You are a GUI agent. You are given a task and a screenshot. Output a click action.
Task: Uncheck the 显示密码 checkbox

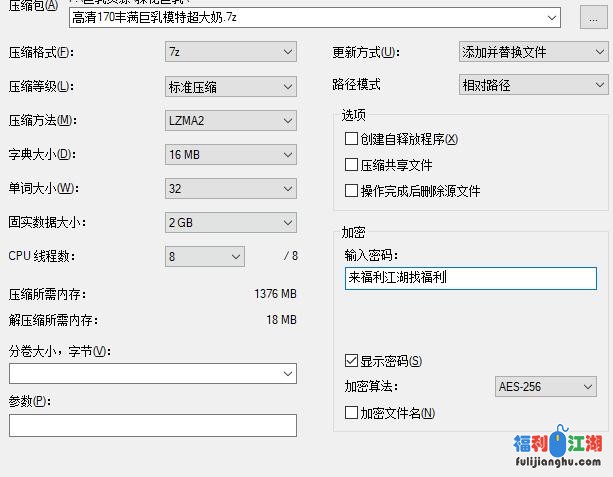(x=351, y=360)
